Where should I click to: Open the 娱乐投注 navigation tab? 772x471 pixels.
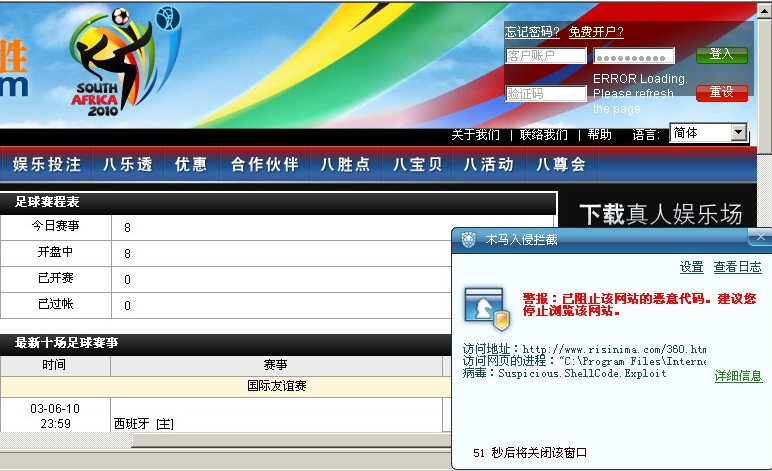point(47,165)
